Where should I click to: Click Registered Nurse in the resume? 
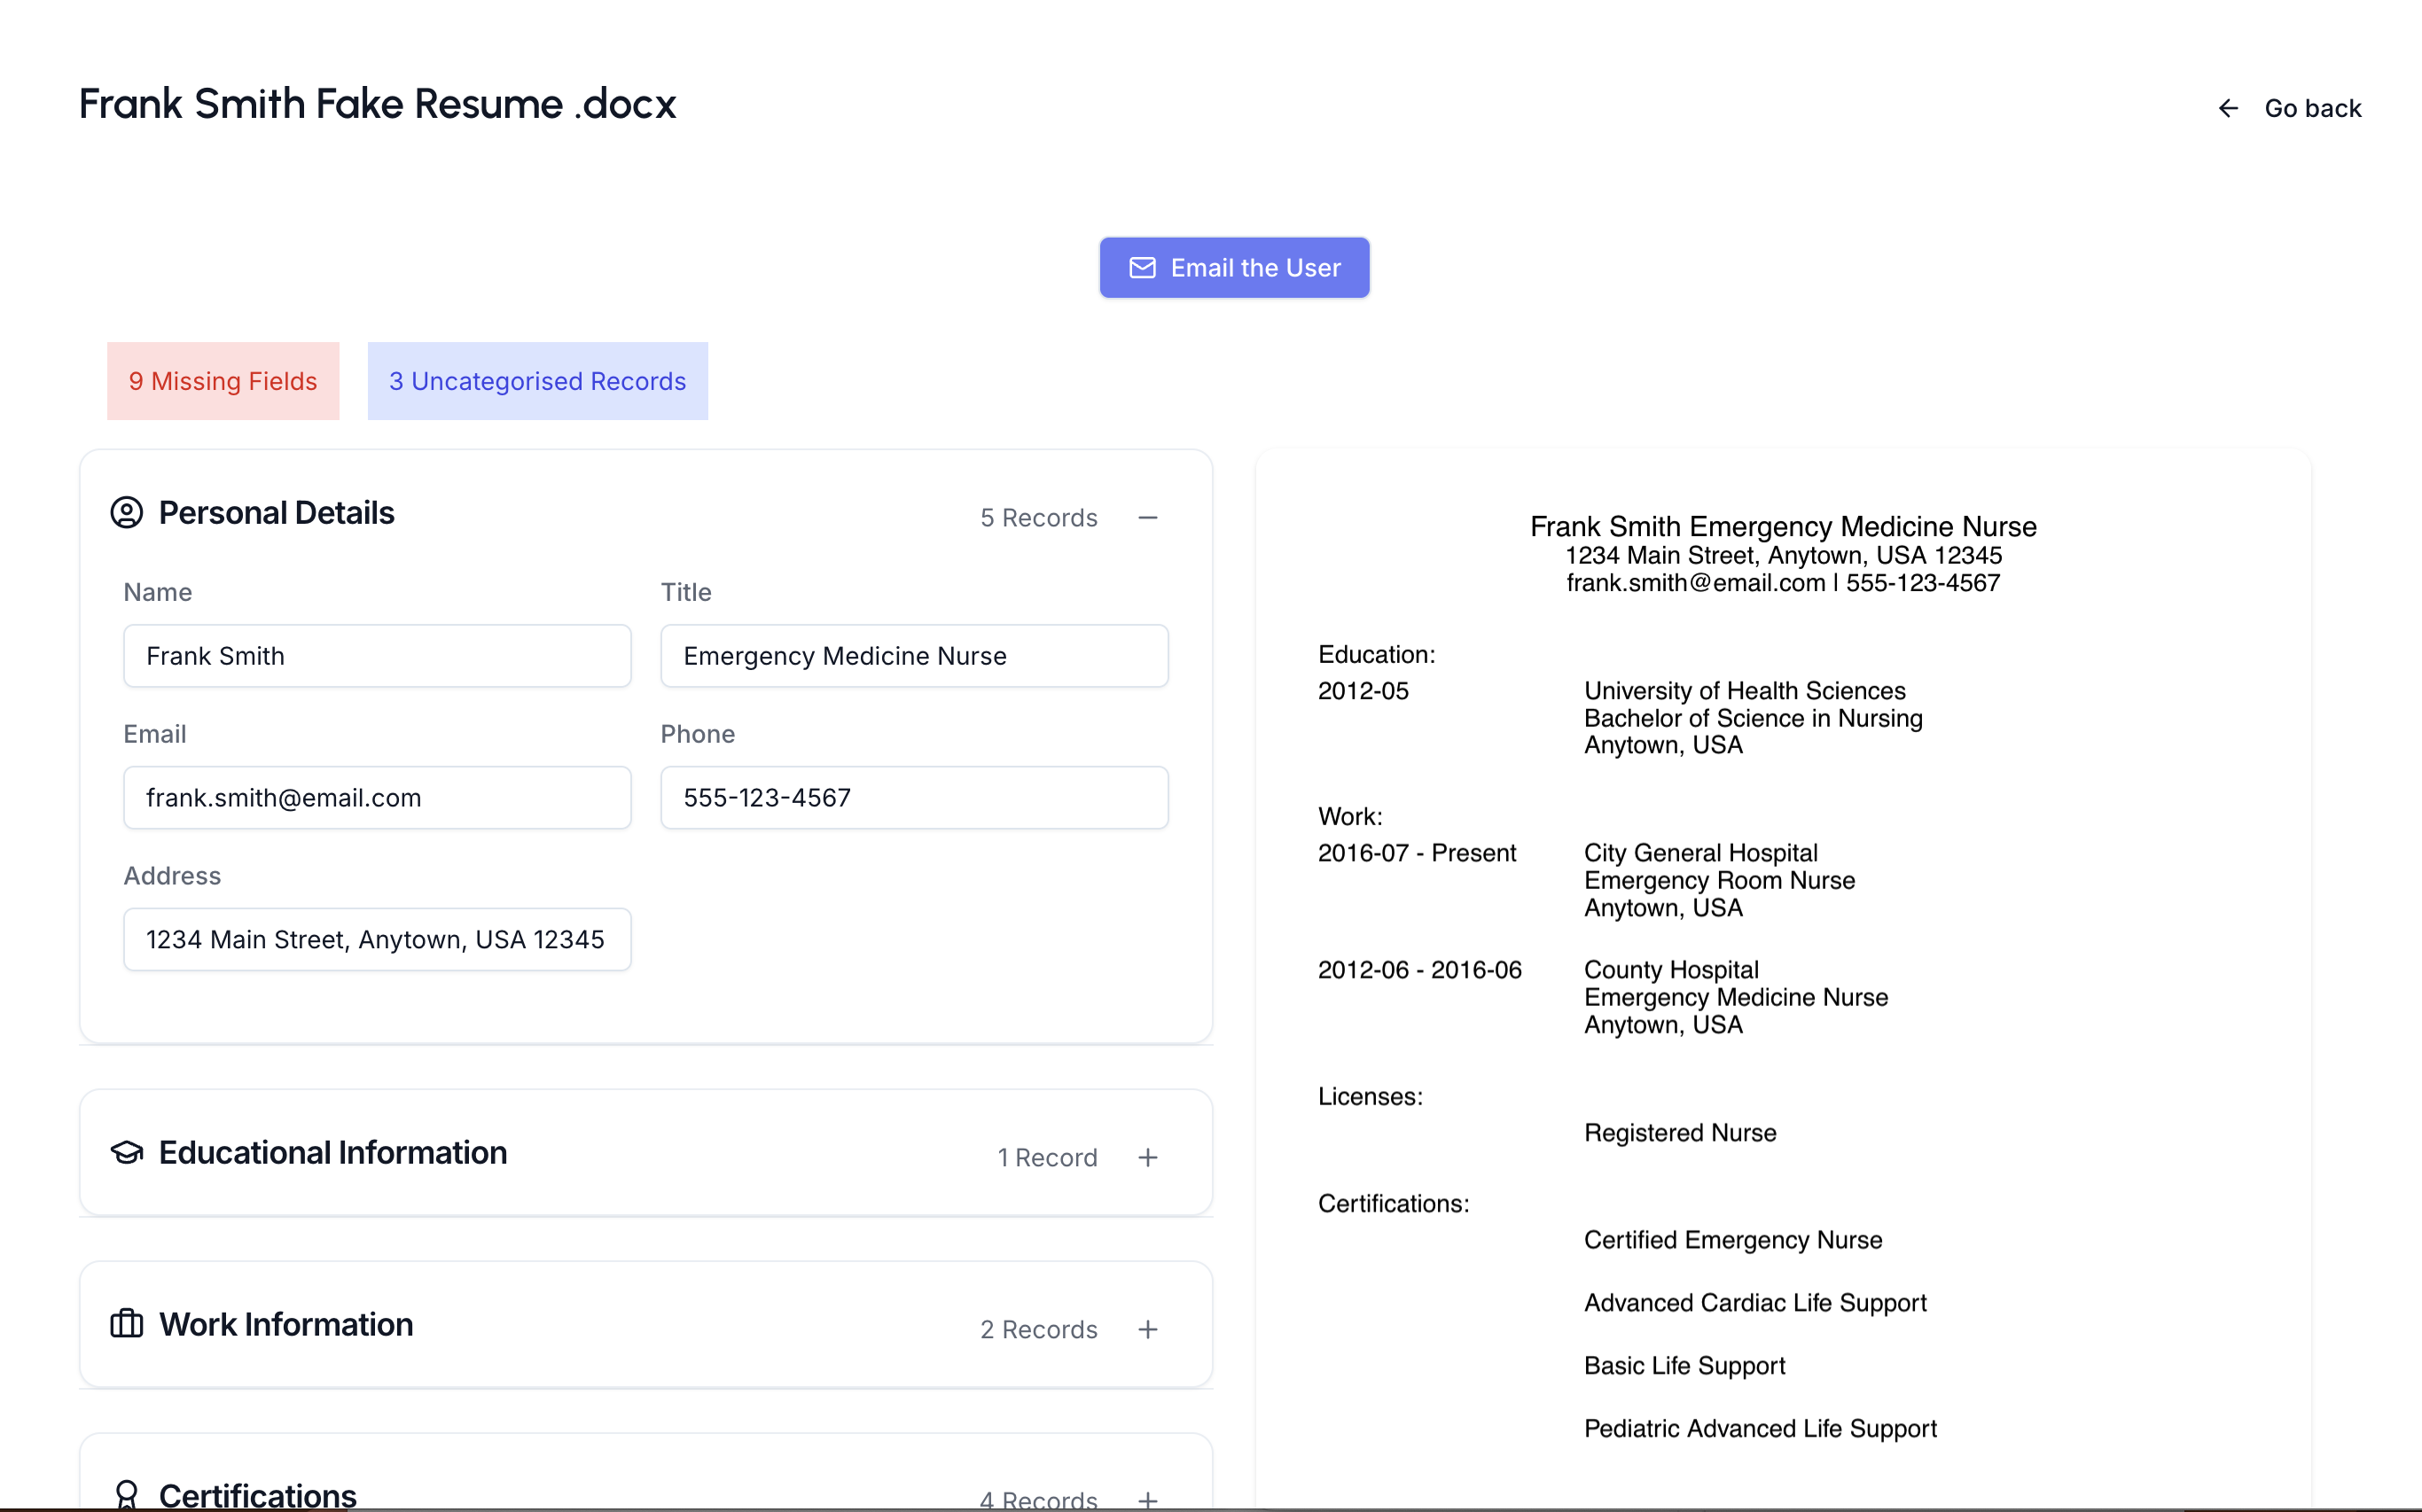click(1680, 1133)
